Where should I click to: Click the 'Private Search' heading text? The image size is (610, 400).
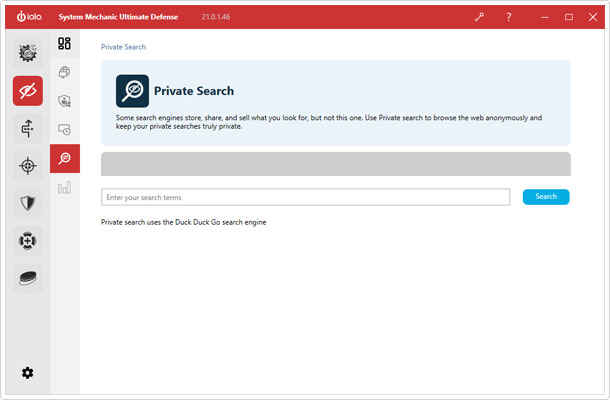tap(194, 91)
